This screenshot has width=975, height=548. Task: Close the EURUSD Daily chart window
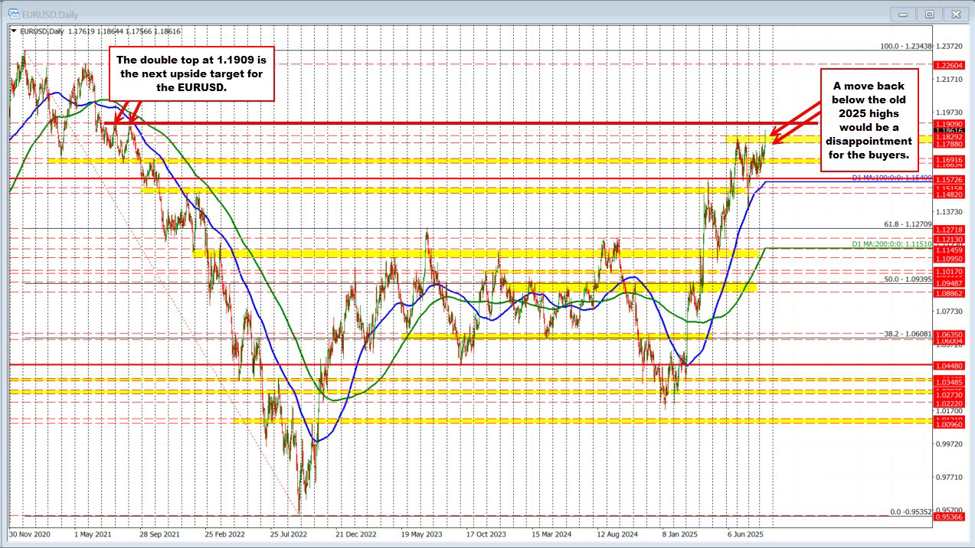tap(956, 13)
